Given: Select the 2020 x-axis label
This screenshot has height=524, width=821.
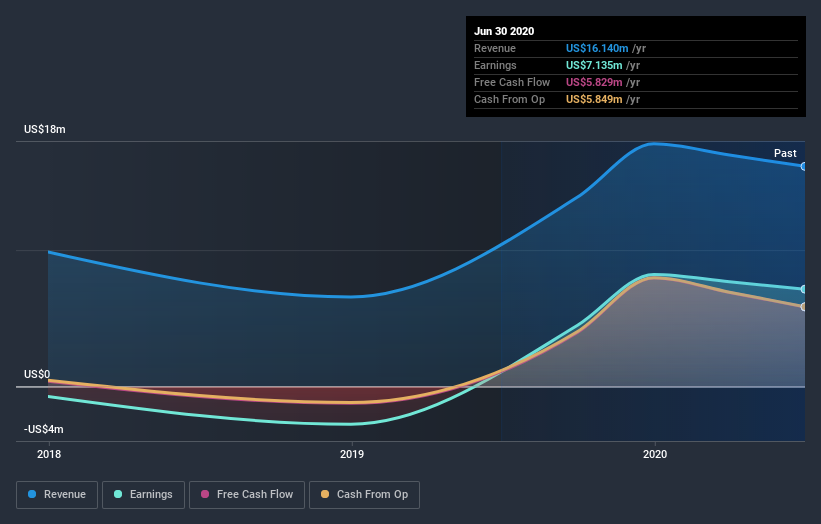Looking at the screenshot, I should [655, 454].
